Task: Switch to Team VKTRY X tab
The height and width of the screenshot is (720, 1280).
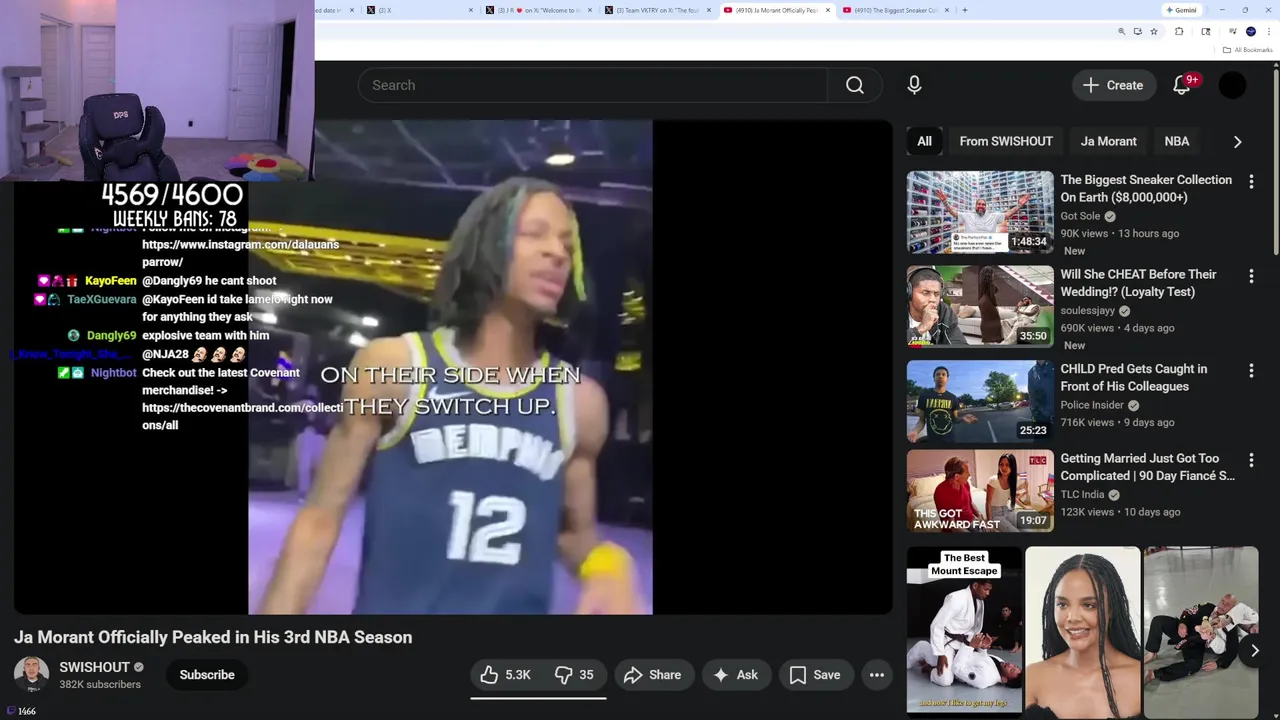Action: pyautogui.click(x=656, y=10)
